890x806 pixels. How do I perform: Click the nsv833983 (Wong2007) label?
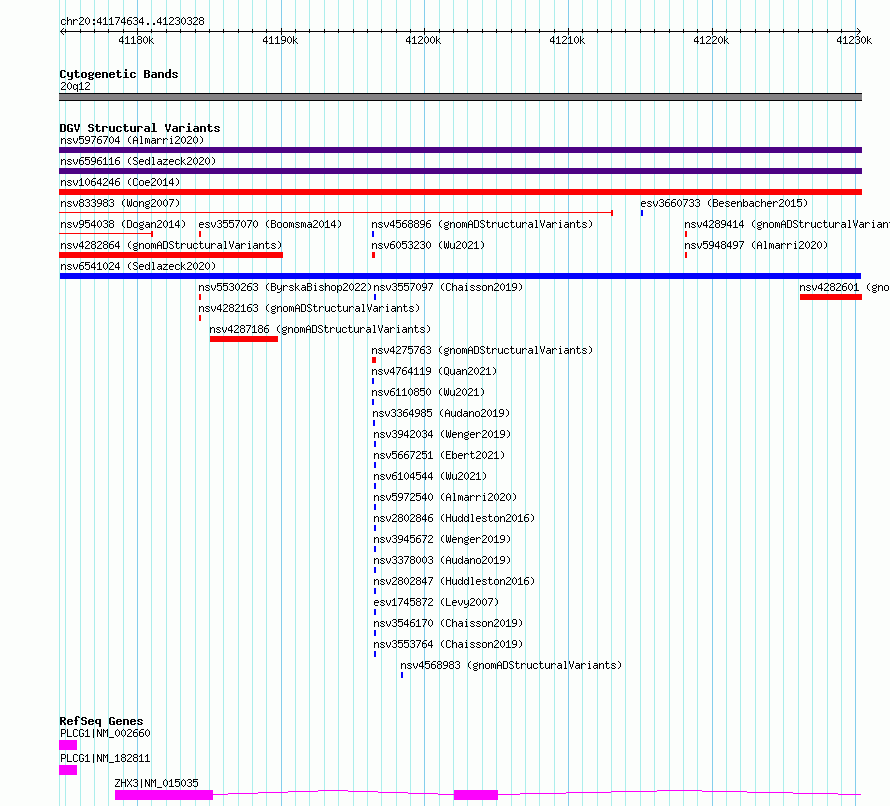(120, 203)
